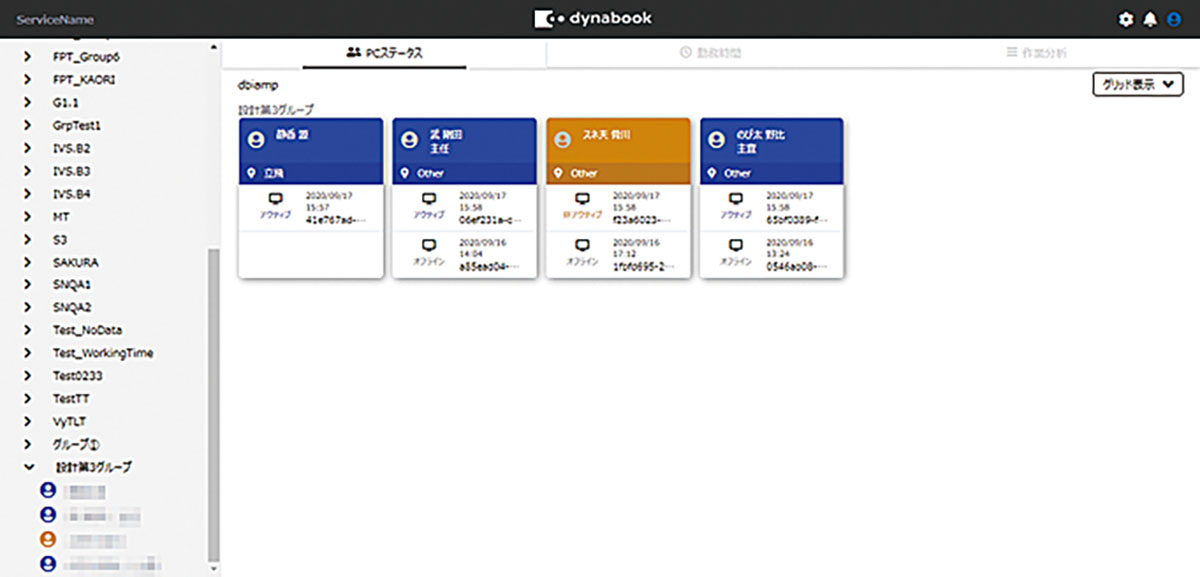
Task: Expand the SAKURA group in tree
Action: click(28, 262)
